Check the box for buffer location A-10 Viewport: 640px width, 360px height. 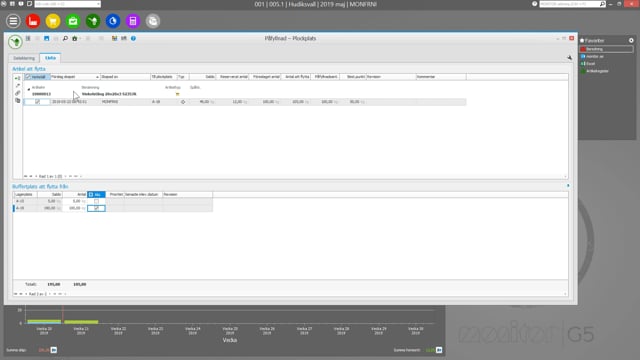pos(96,201)
